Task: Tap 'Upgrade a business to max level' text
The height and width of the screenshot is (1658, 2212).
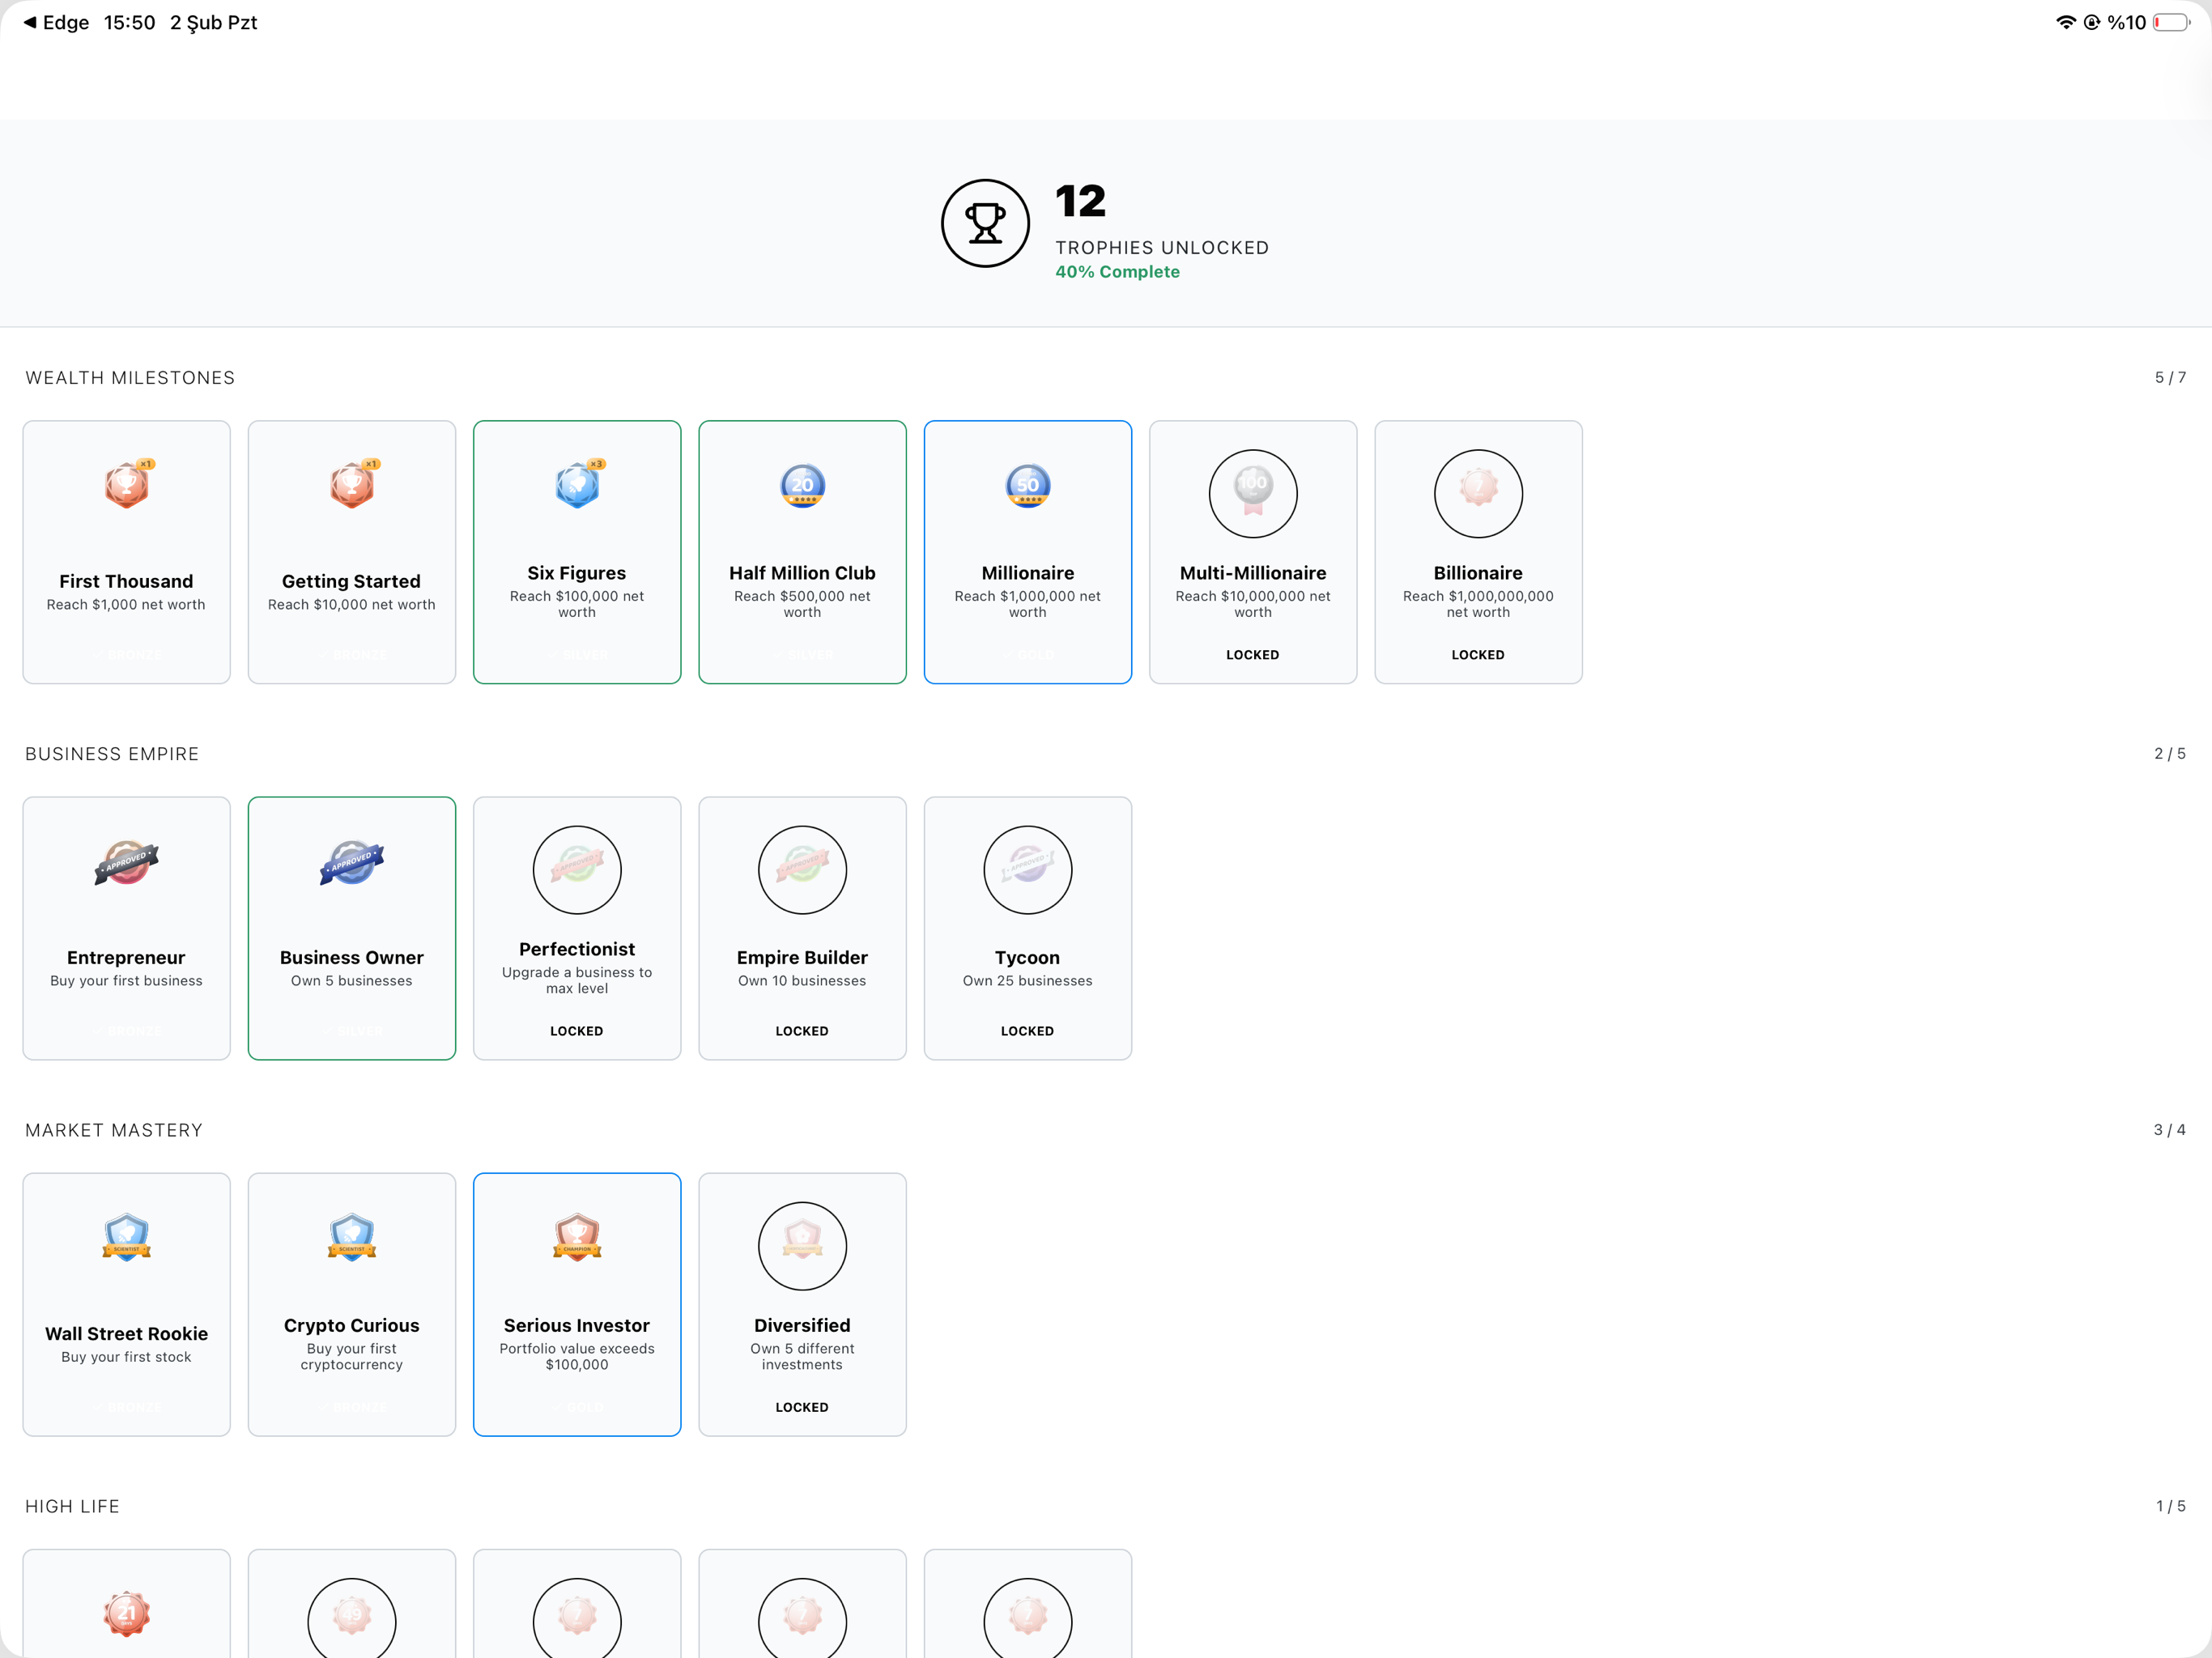Action: (577, 980)
